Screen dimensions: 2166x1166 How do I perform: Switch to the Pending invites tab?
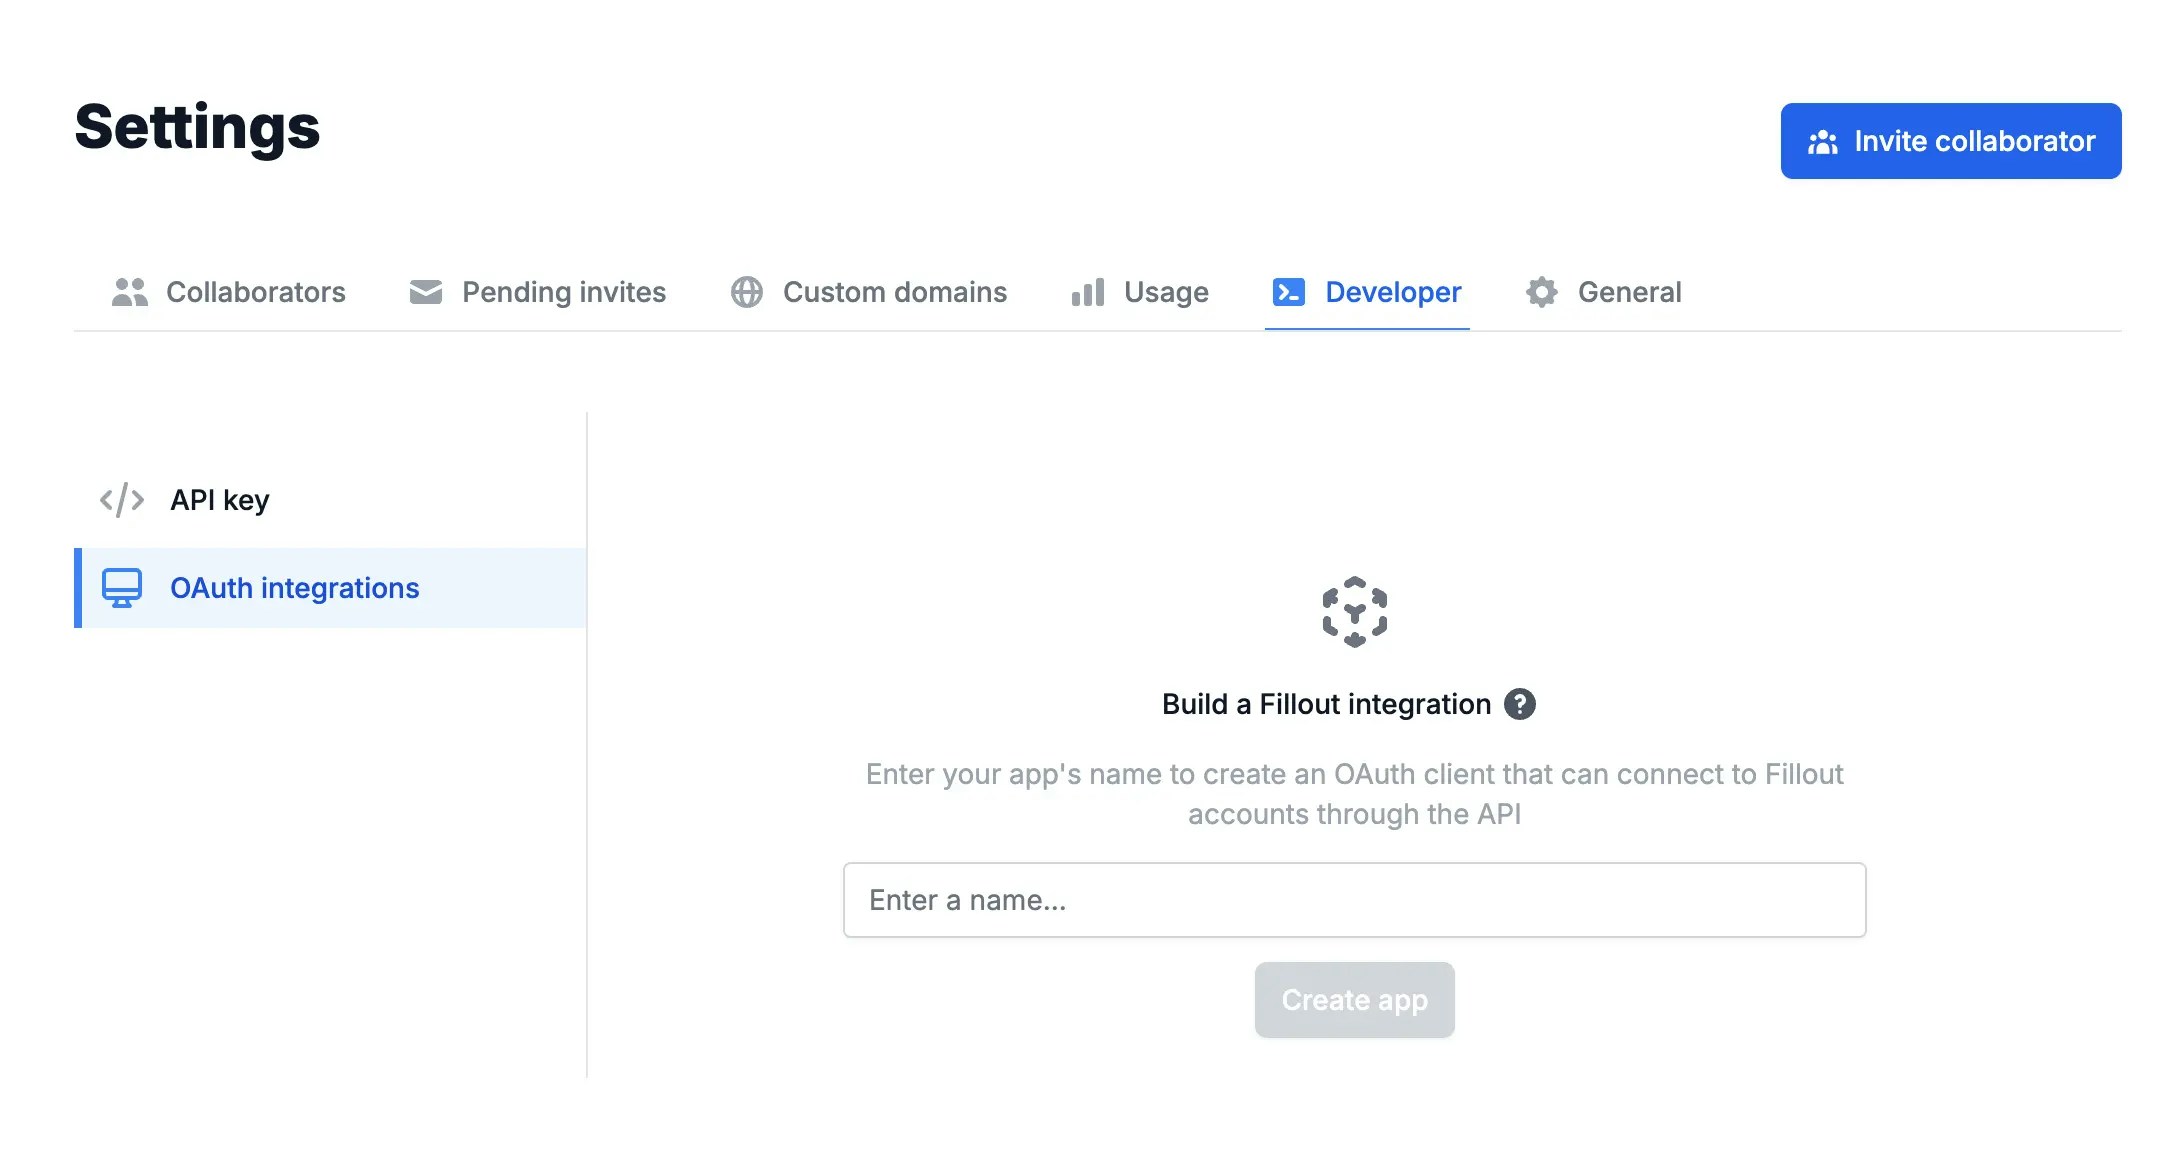pyautogui.click(x=538, y=292)
